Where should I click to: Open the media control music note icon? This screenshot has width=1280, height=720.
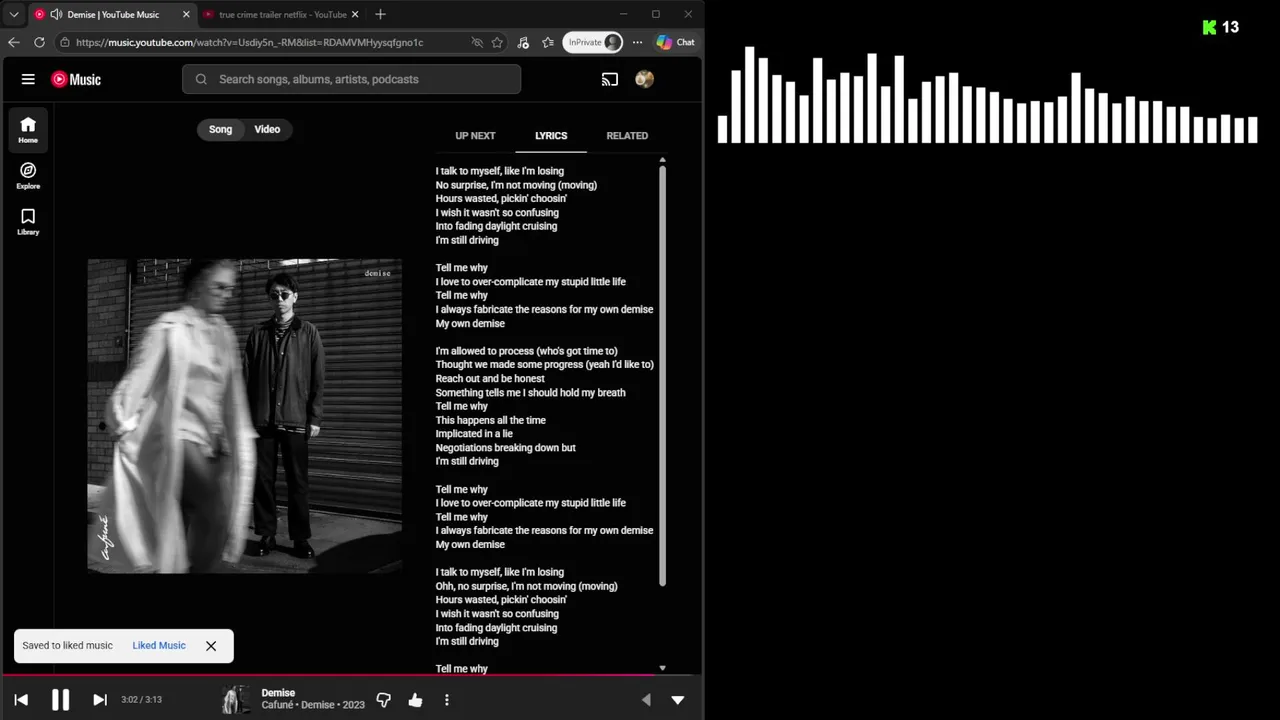point(523,42)
